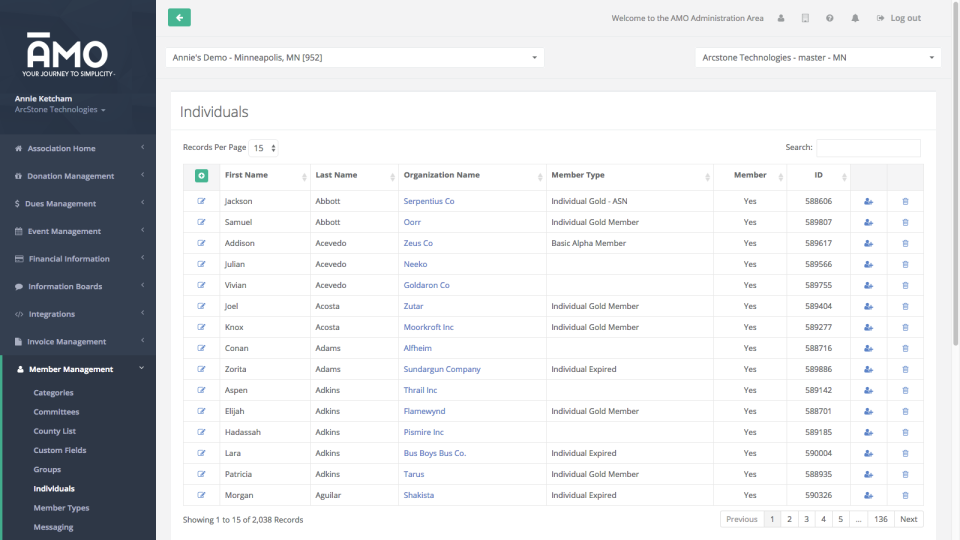Edit Jackson Abbott's record
Screen dimensions: 960x540
(201, 201)
